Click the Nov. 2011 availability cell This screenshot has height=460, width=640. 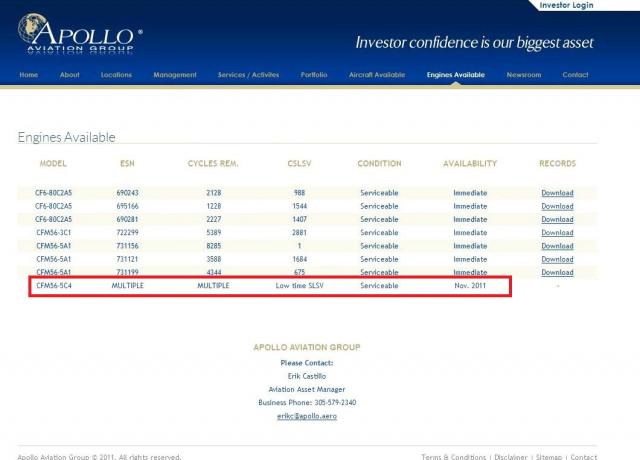coord(470,285)
